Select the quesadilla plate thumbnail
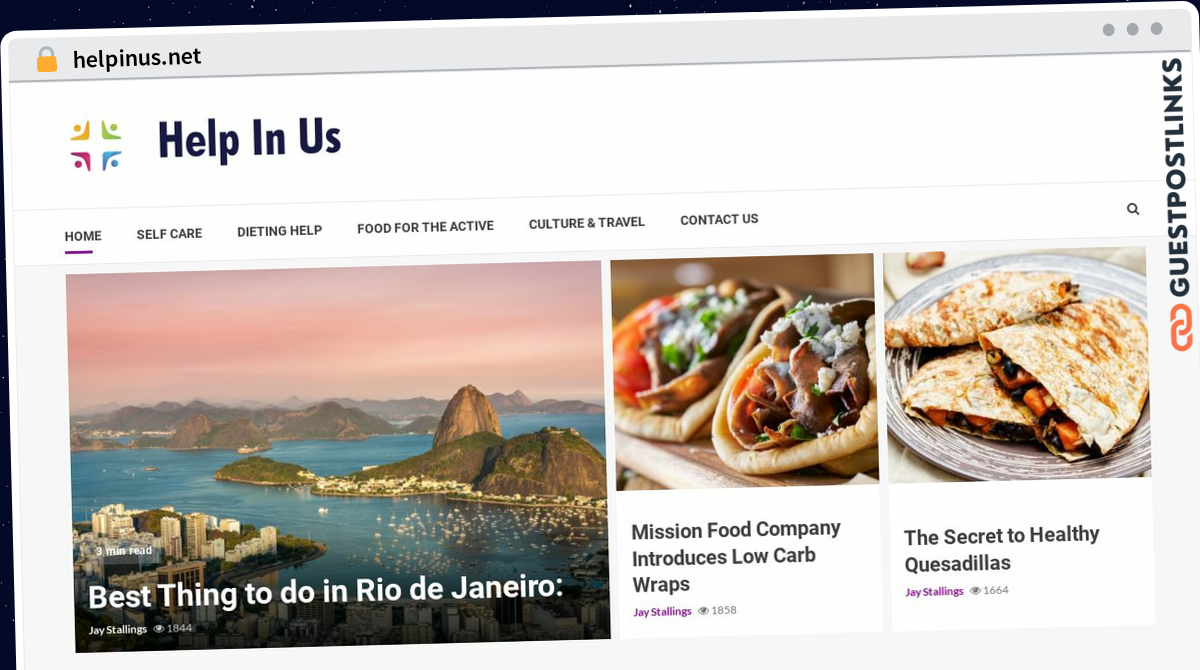 tap(1016, 365)
